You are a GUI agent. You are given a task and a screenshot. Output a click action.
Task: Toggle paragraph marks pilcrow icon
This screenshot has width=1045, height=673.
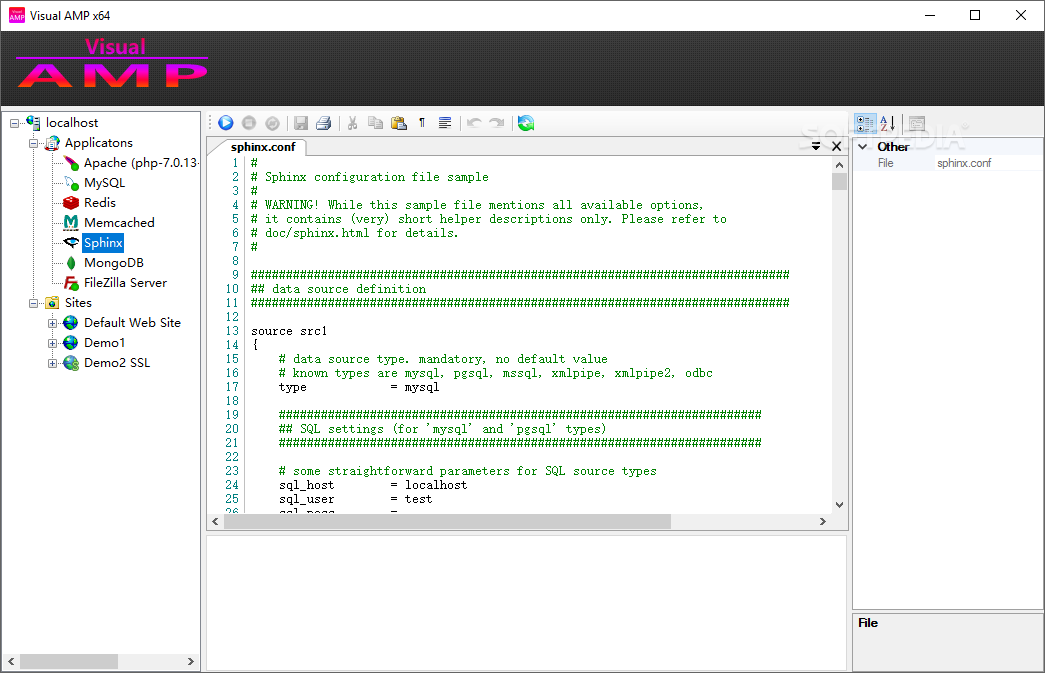pos(422,123)
